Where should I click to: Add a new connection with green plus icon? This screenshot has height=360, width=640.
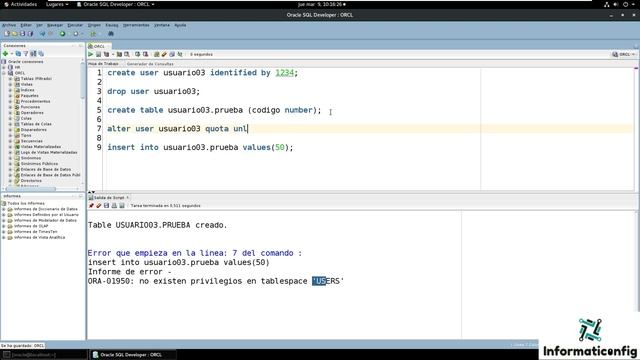pyautogui.click(x=5, y=53)
